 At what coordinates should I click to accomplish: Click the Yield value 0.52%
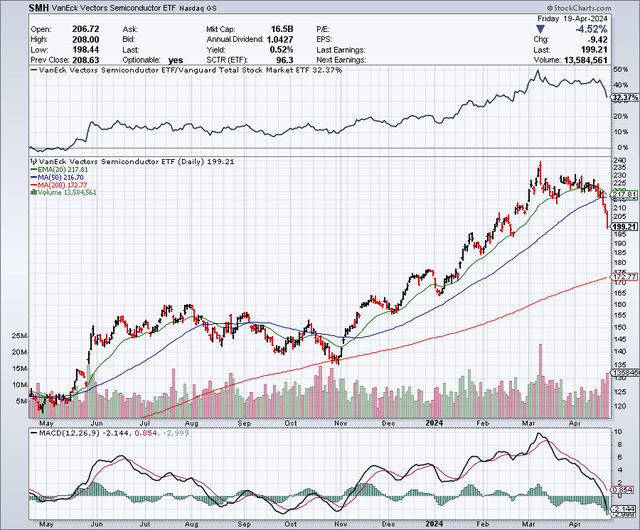coord(281,50)
